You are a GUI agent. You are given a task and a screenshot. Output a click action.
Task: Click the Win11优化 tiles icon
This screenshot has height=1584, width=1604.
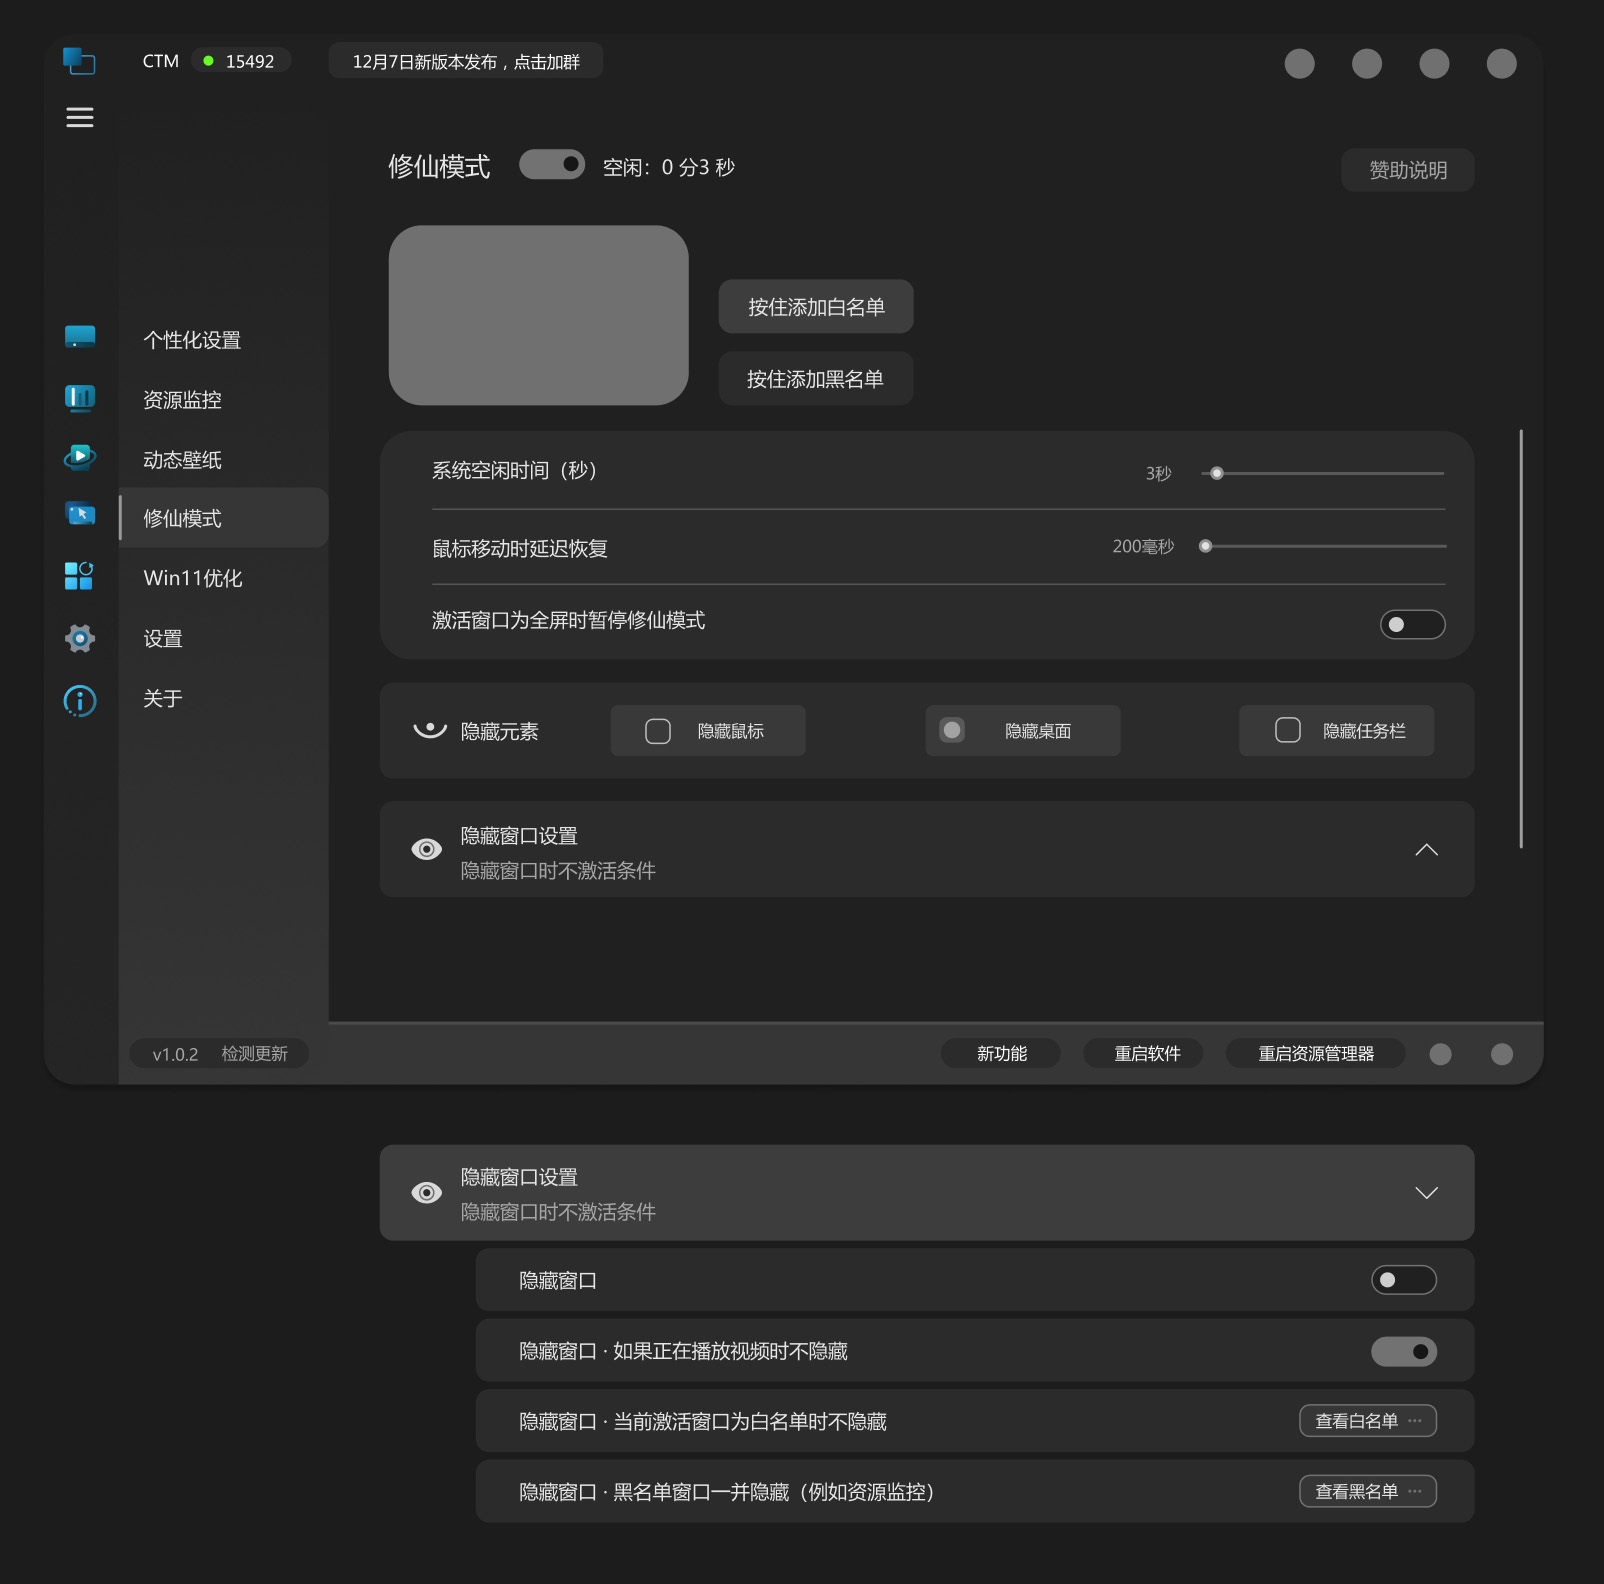coord(79,576)
